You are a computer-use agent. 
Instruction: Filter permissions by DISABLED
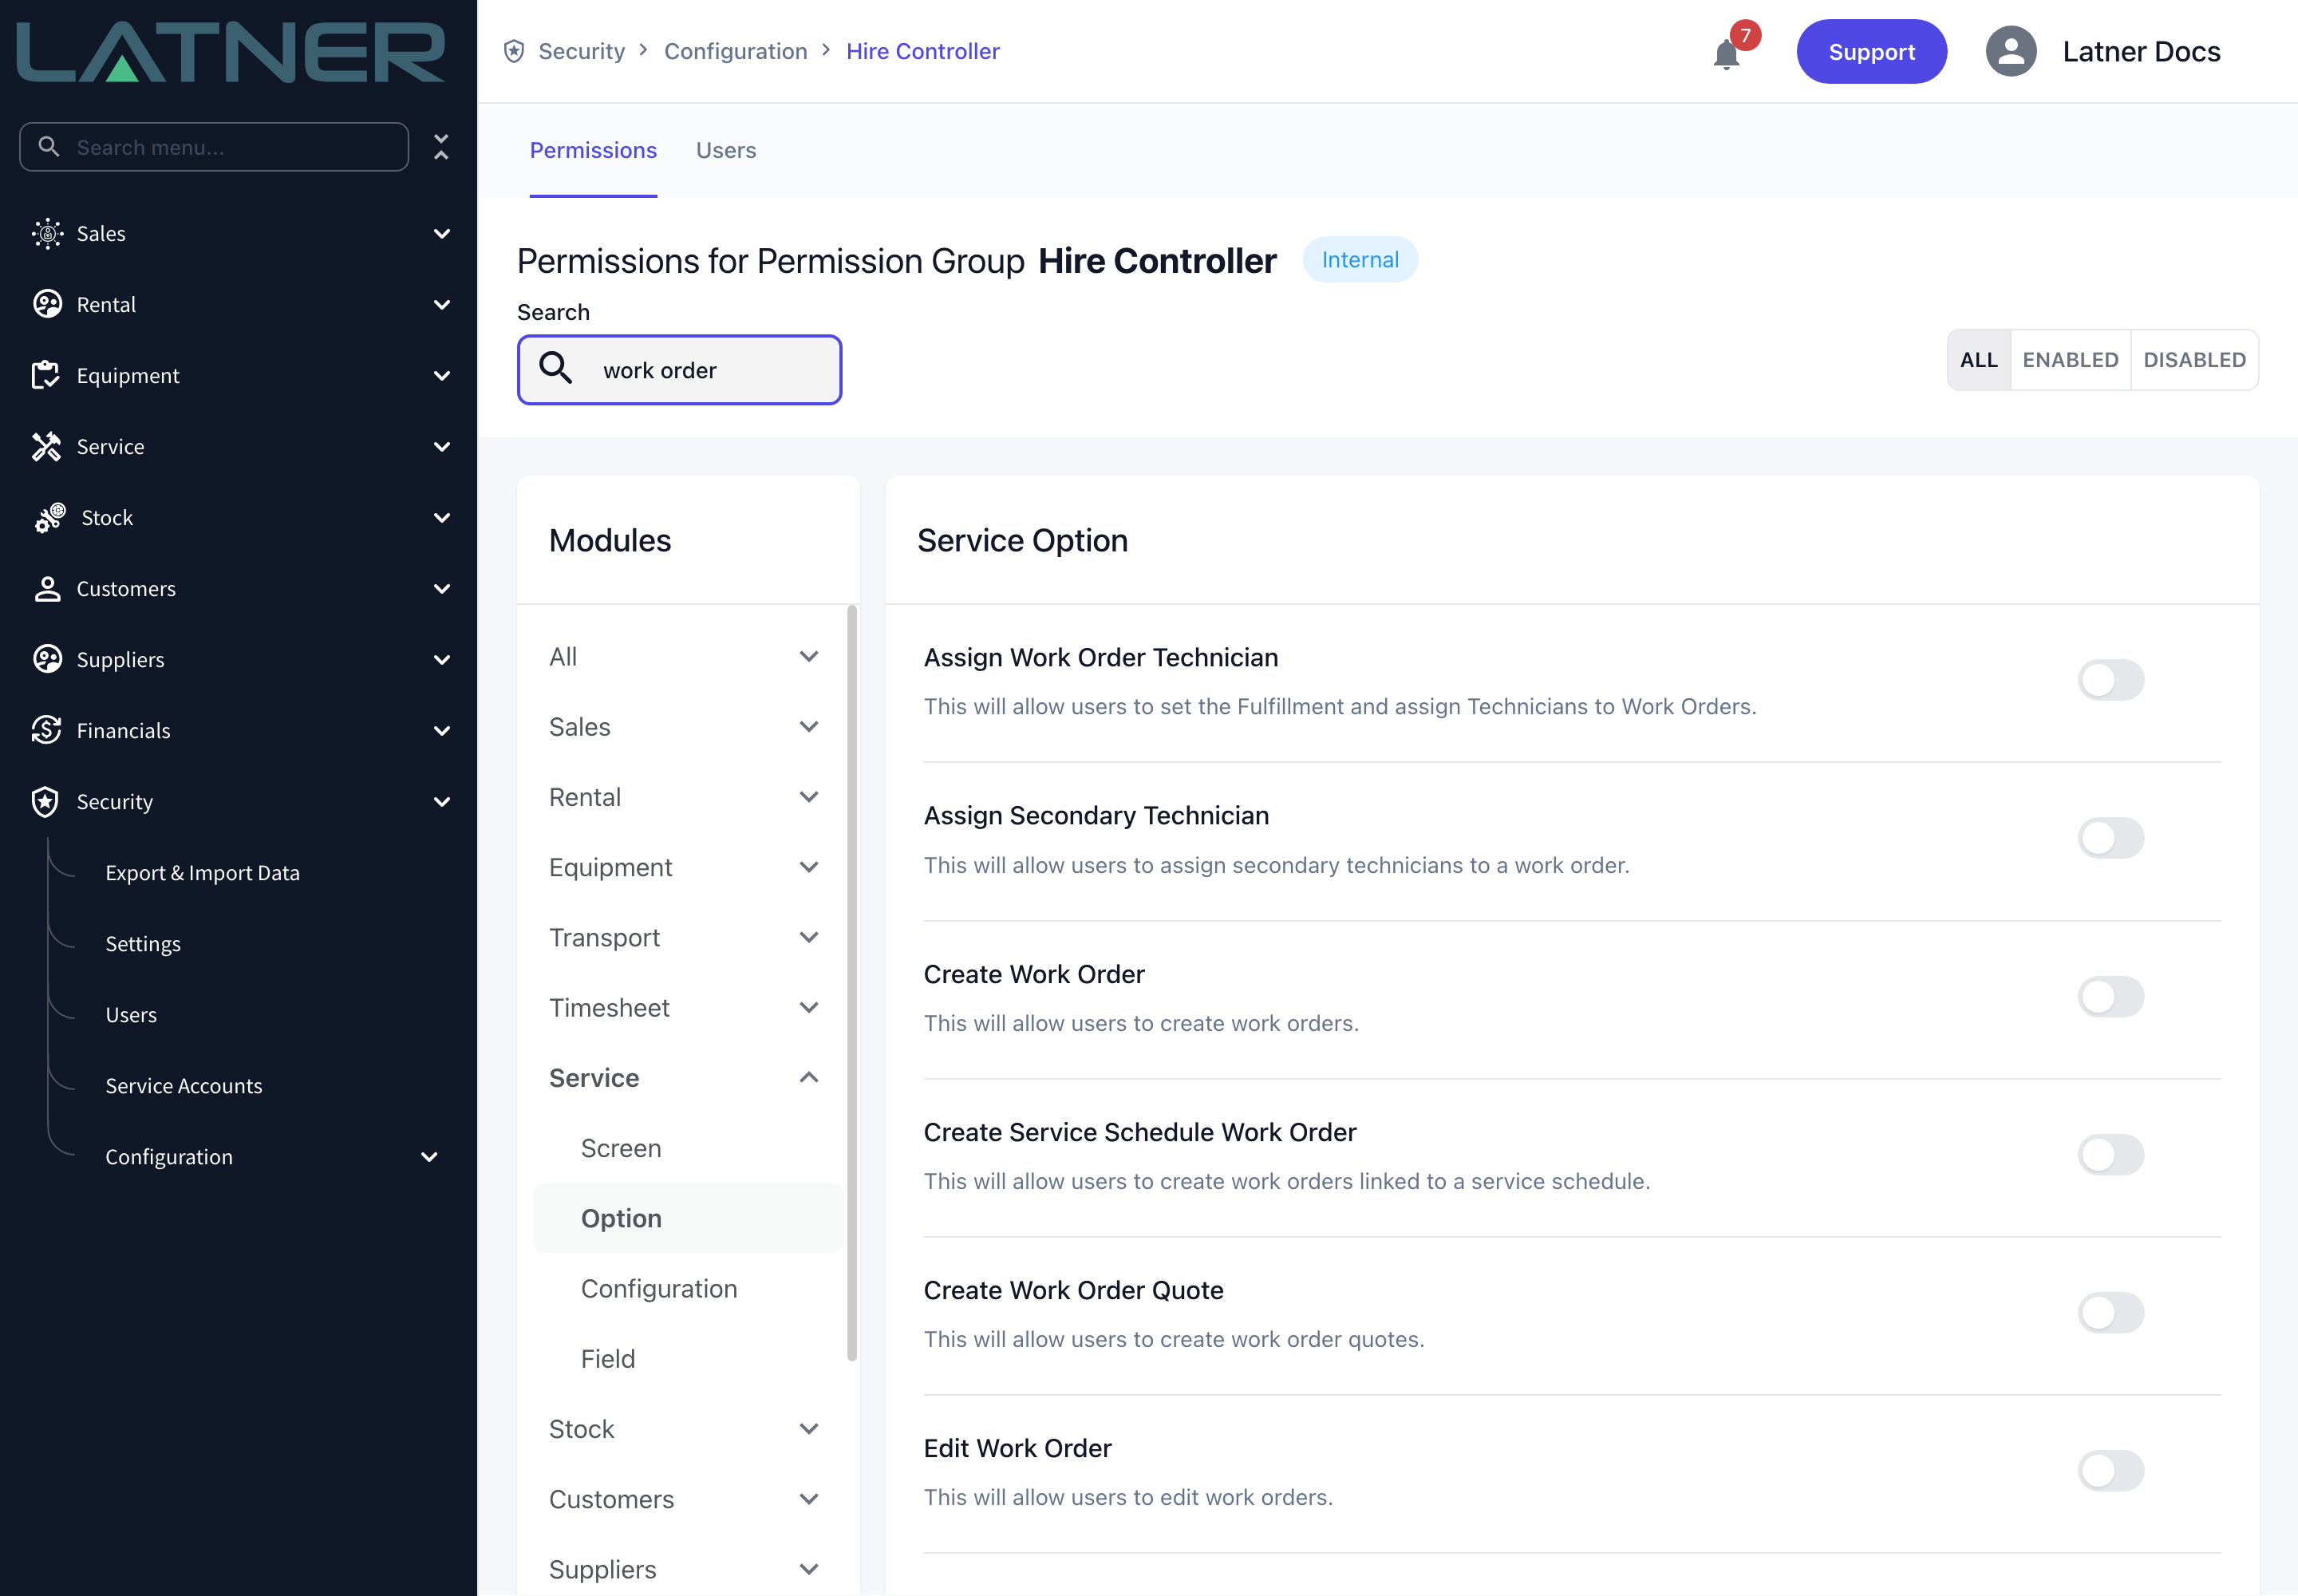point(2194,360)
